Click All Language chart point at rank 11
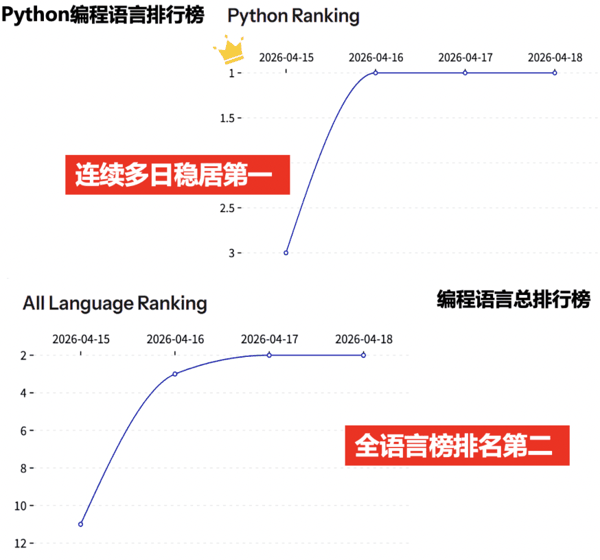This screenshot has width=600, height=560. (81, 524)
